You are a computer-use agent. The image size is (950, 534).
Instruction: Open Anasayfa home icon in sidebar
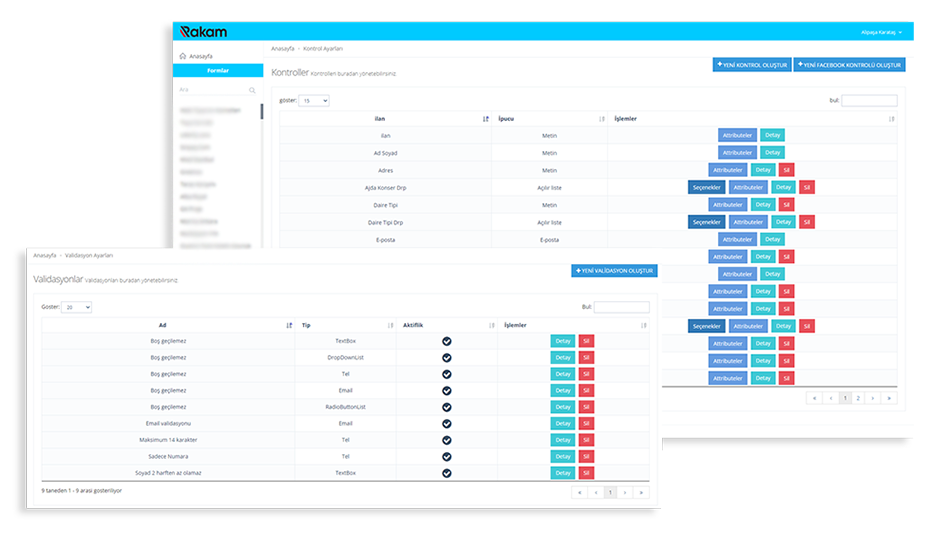pyautogui.click(x=183, y=56)
